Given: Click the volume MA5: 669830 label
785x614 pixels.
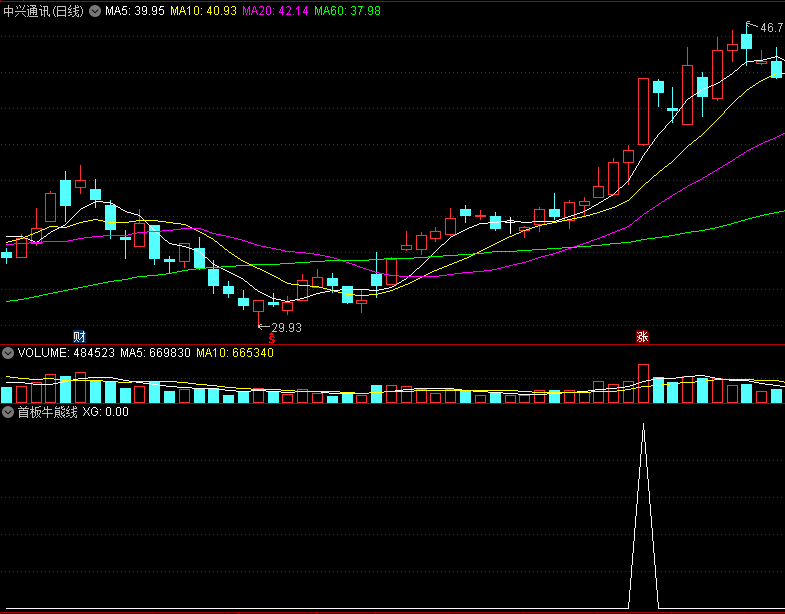Looking at the screenshot, I should pyautogui.click(x=155, y=353).
